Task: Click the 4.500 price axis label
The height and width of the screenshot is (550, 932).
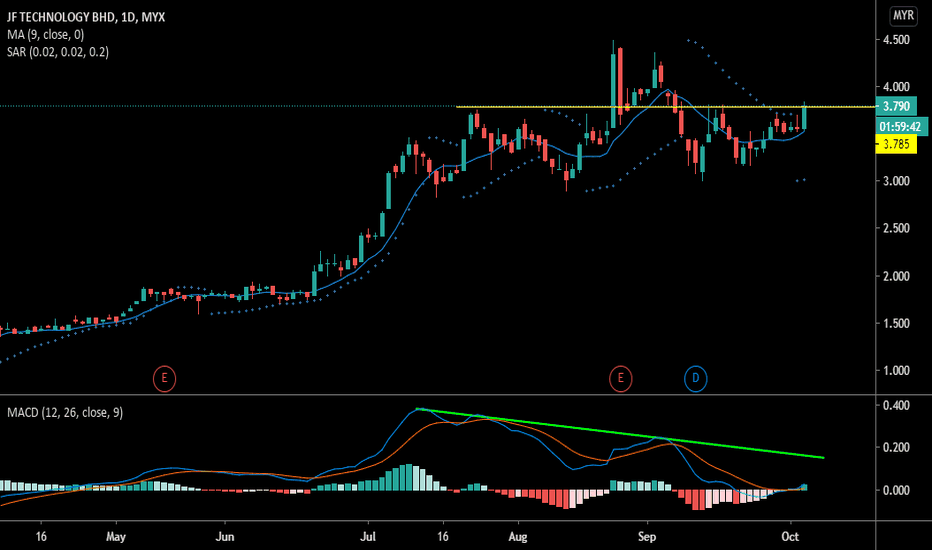Action: click(896, 40)
